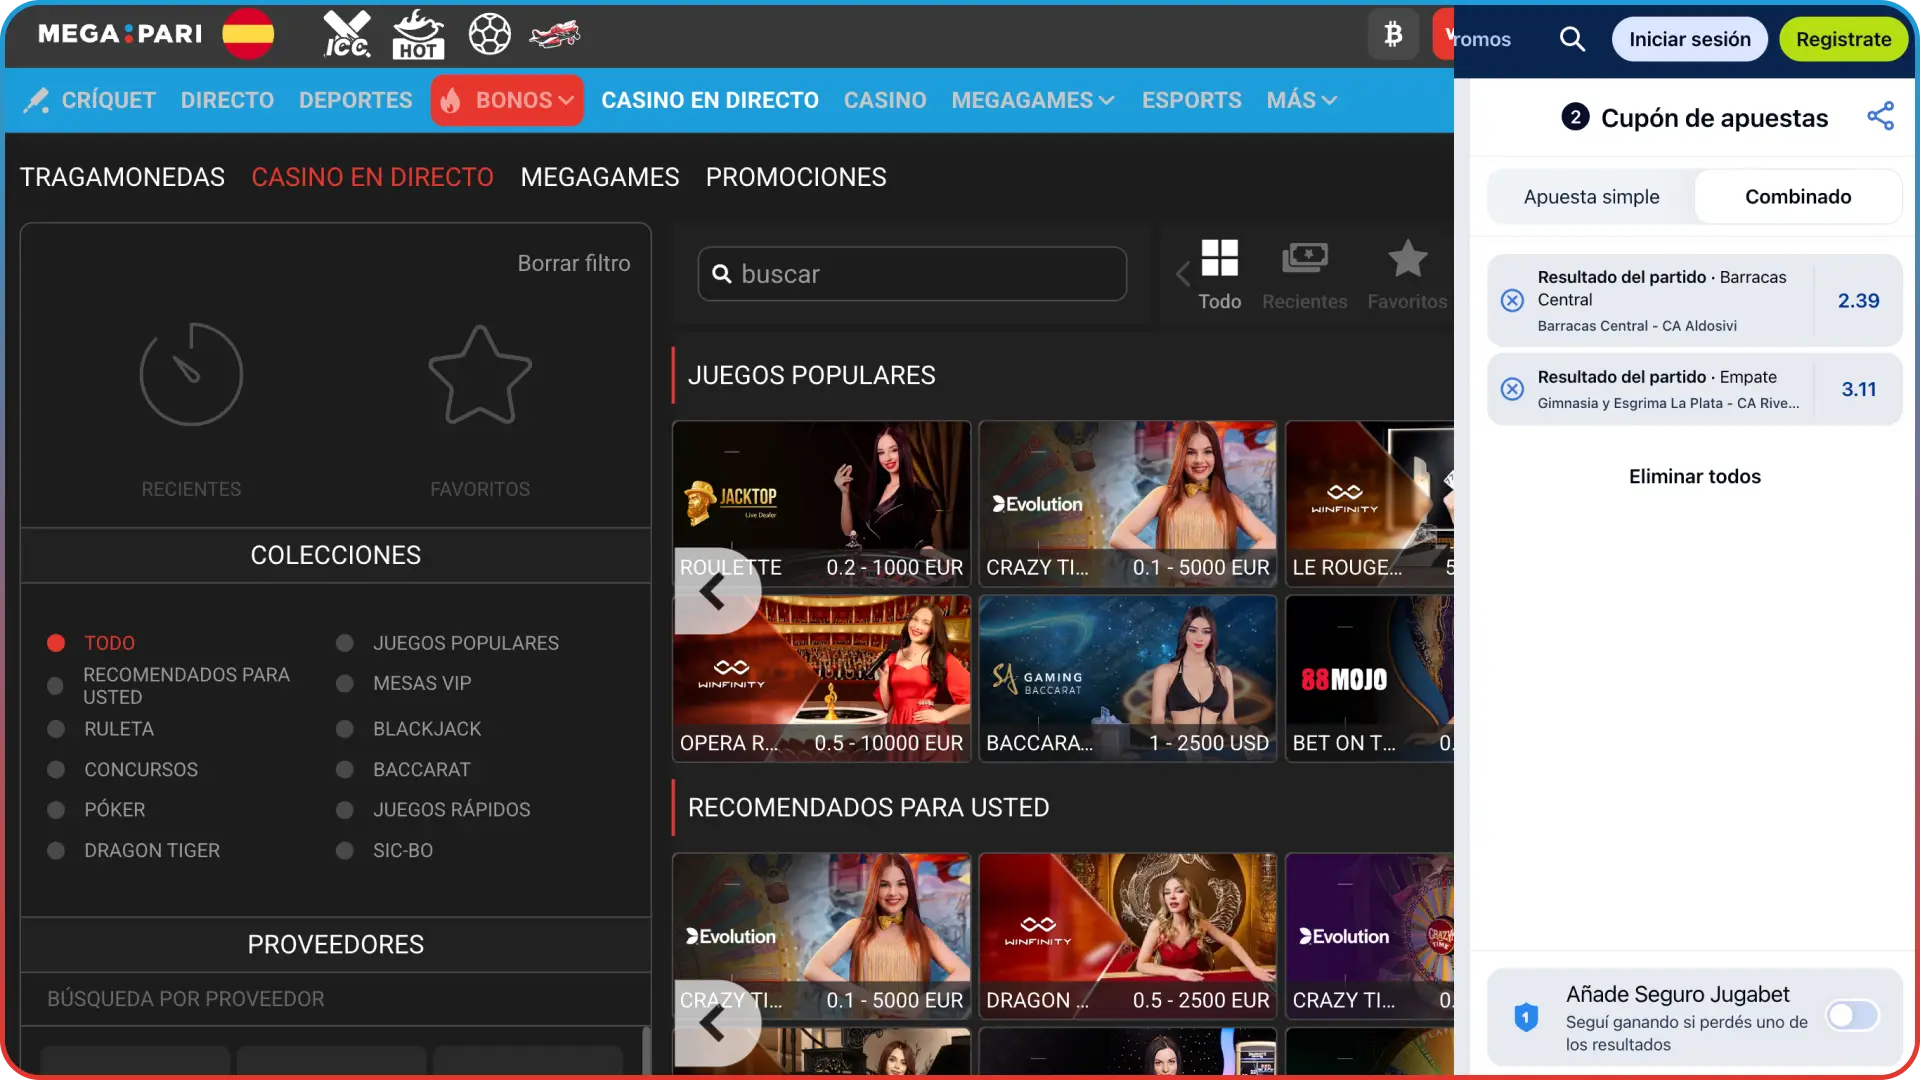Viewport: 1920px width, 1080px height.
Task: Open the Esports nav item
Action: click(x=1191, y=100)
